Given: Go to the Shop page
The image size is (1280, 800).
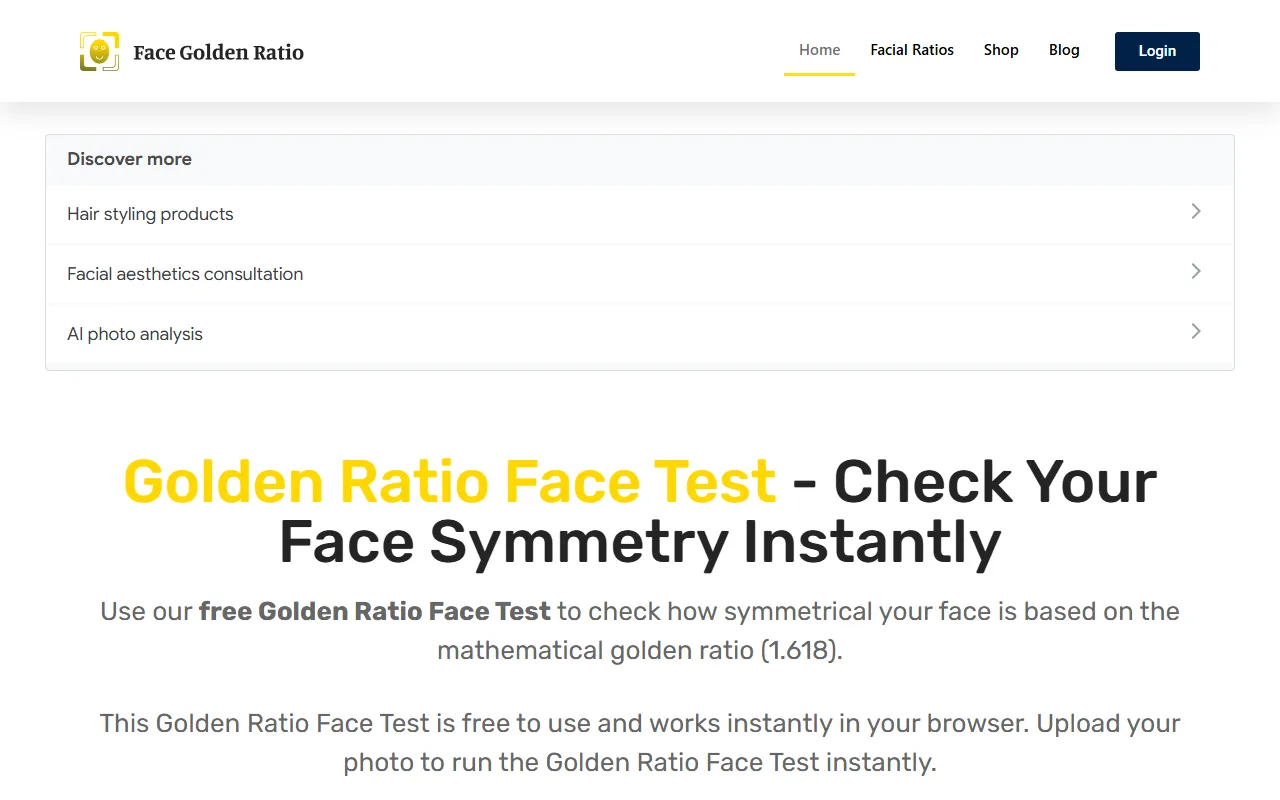Looking at the screenshot, I should 1000,50.
